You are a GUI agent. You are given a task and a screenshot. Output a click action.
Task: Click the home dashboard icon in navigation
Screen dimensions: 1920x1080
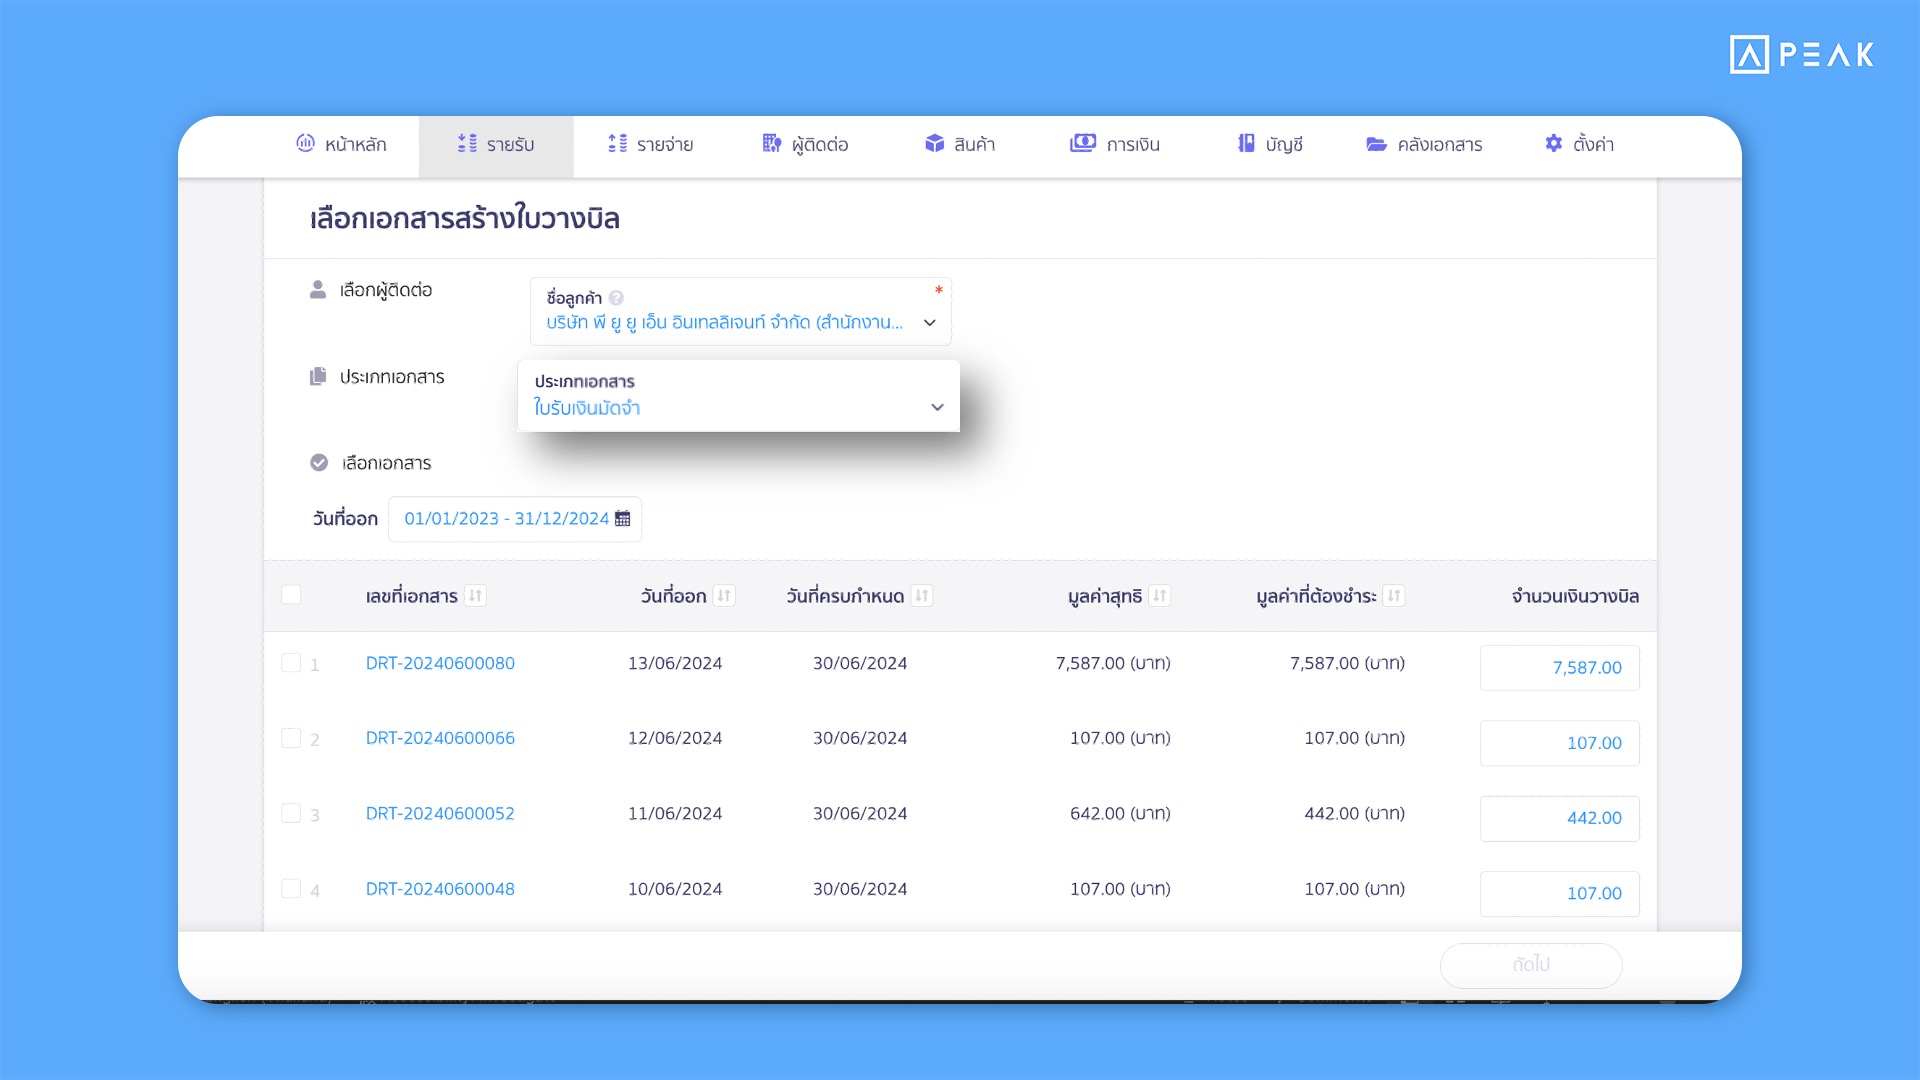point(305,143)
